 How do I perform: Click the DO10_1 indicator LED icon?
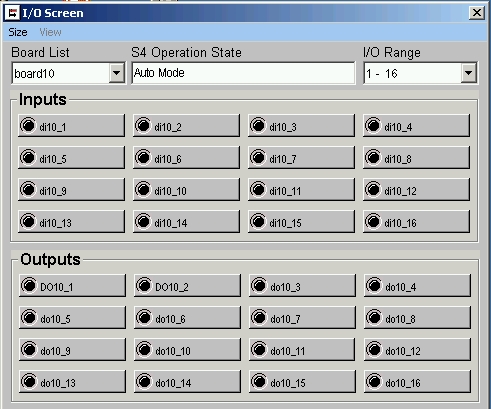29,285
